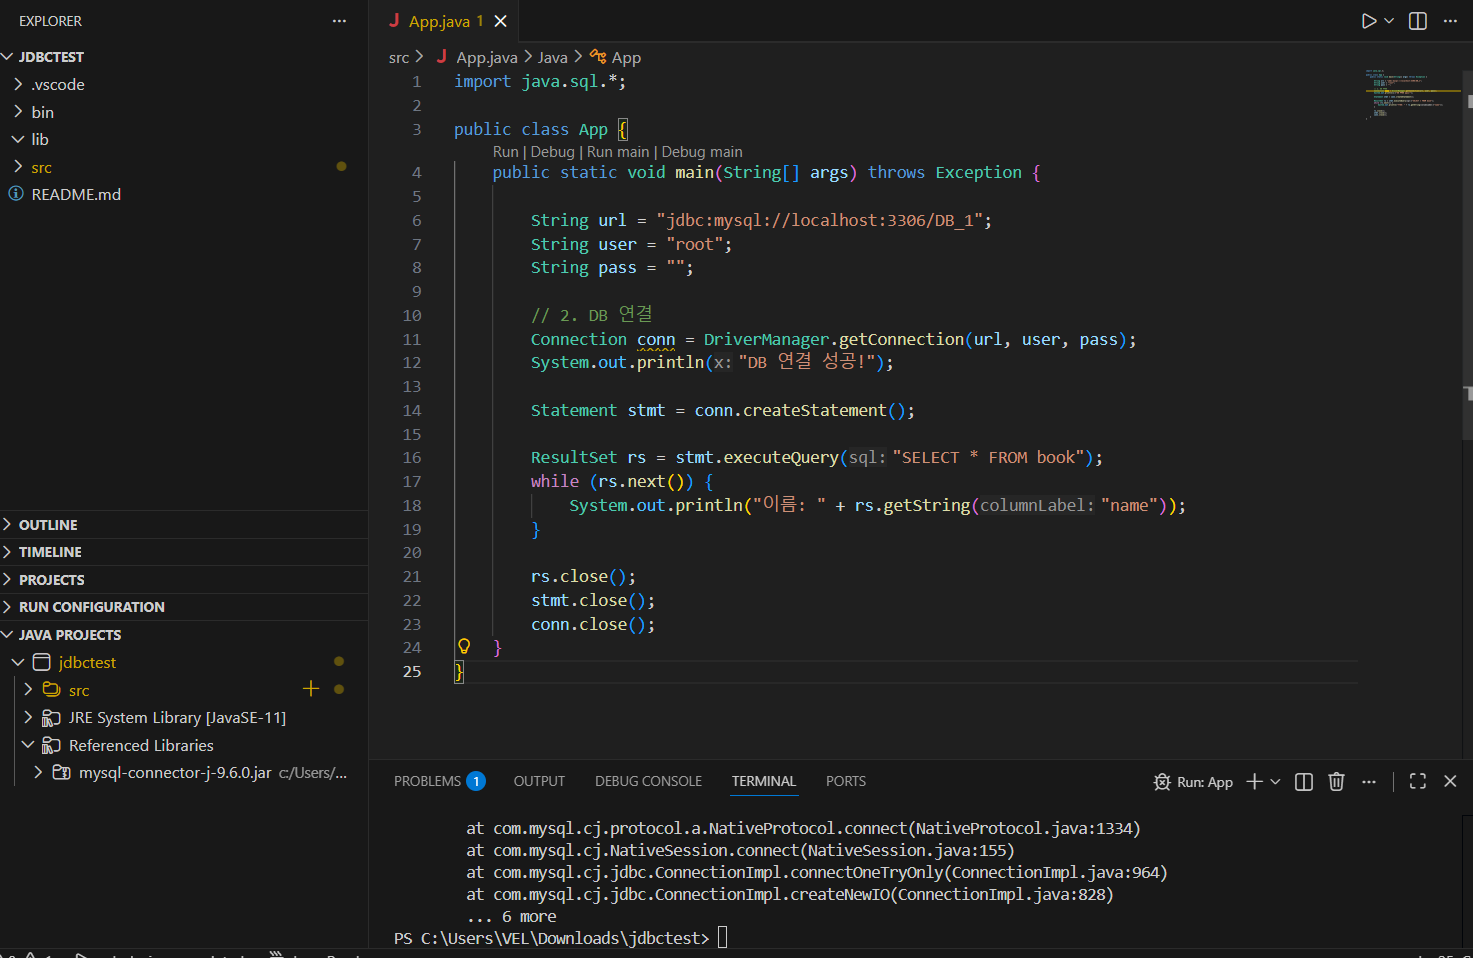This screenshot has height=958, width=1473.
Task: Click the "SELECT * FROM book" string
Action: point(988,457)
